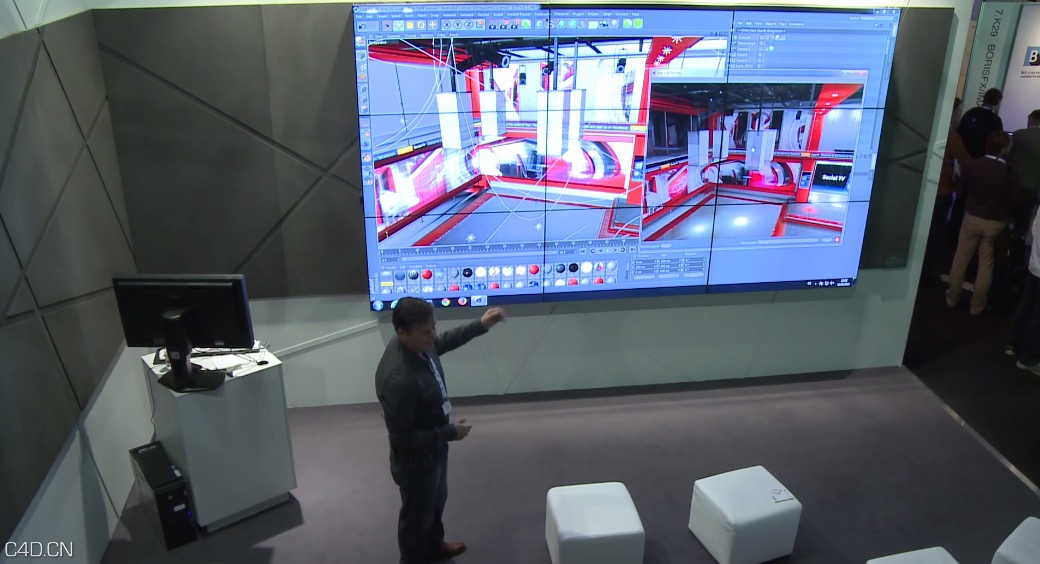Viewport: 1040px width, 564px height.
Task: Click the system tray clock
Action: (844, 282)
